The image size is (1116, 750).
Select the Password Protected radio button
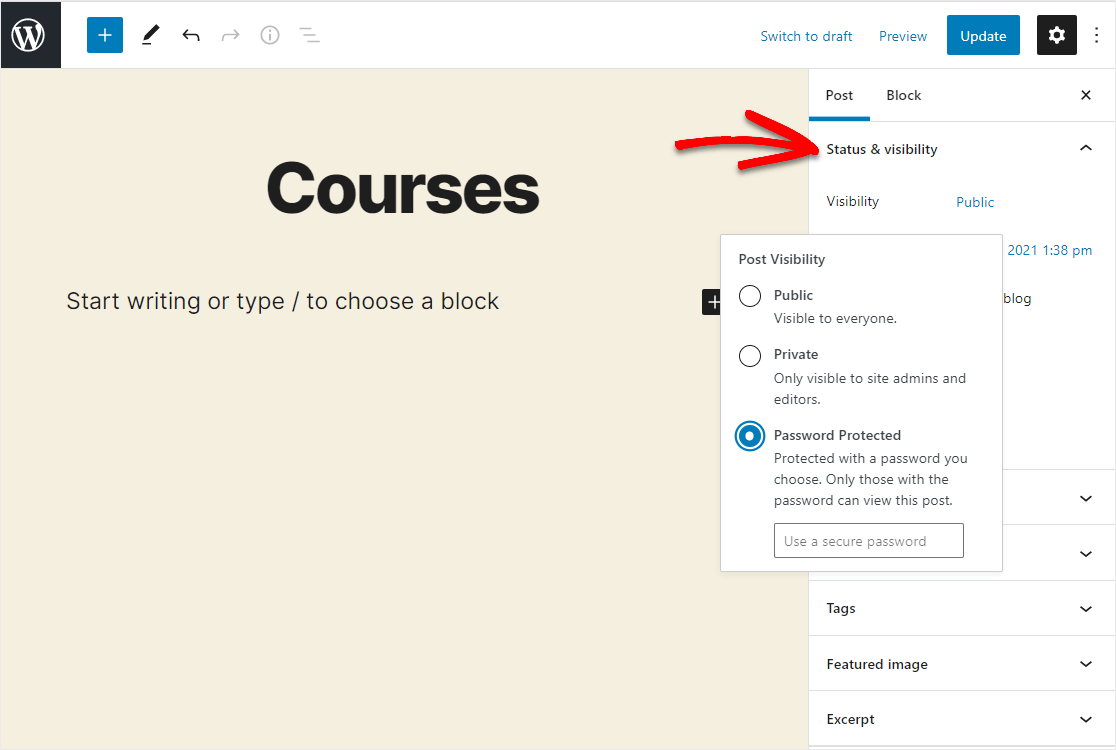click(749, 436)
